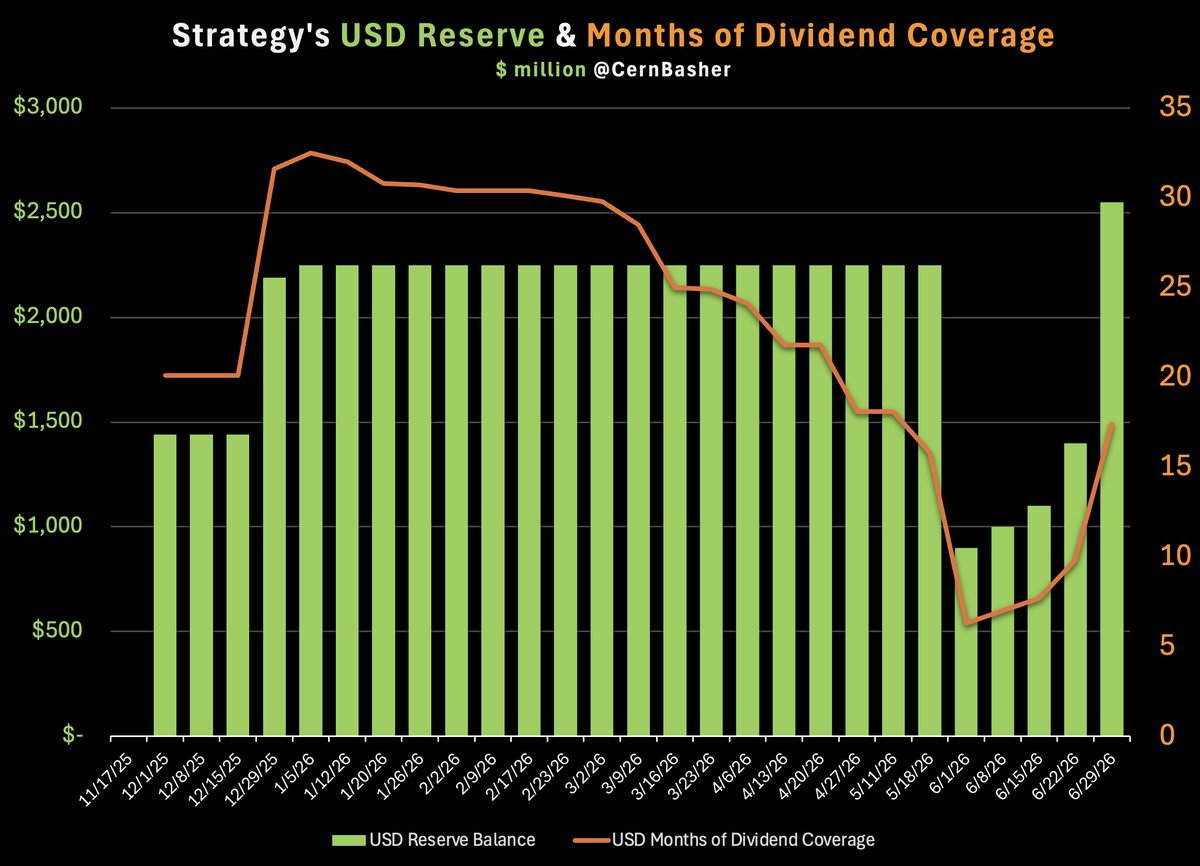Click the '$2,500' left axis label
Screen dimensions: 1200x866
(49, 213)
